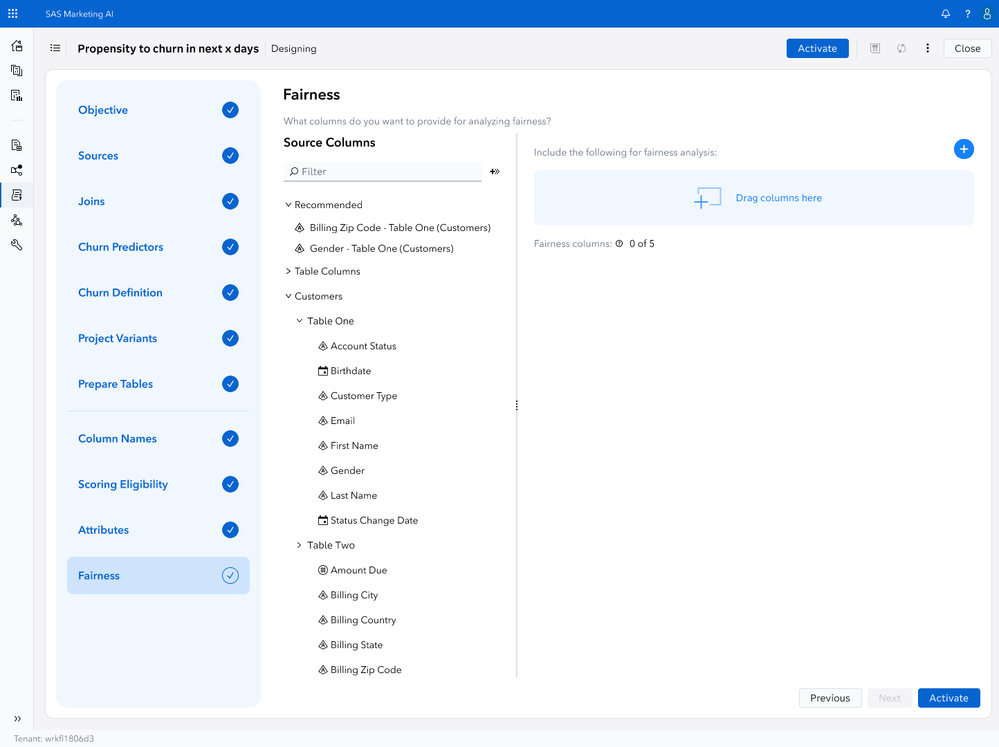Select the Churn Definition step
Viewport: 999px width, 747px height.
click(122, 292)
